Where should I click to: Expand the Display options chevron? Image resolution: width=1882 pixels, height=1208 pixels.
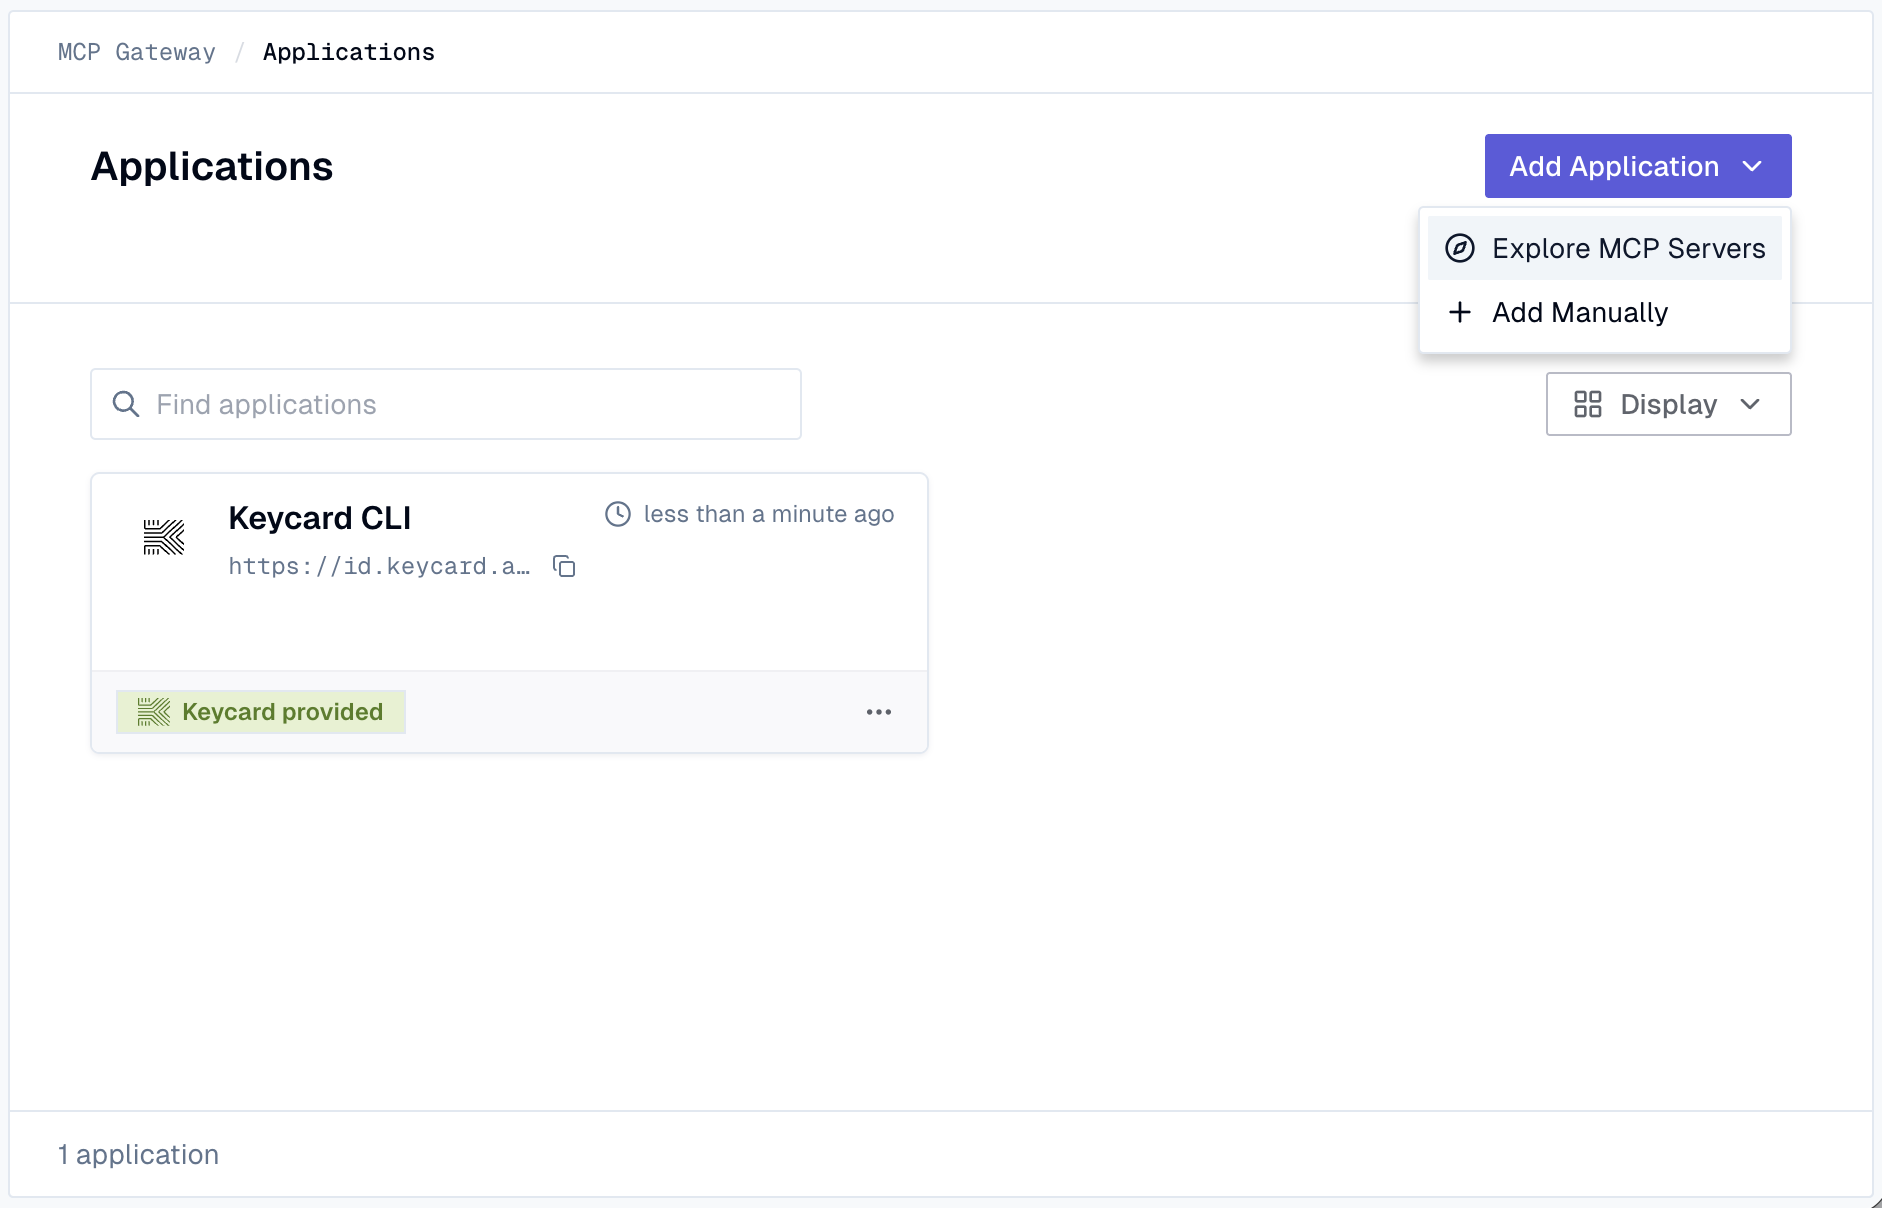(x=1750, y=405)
